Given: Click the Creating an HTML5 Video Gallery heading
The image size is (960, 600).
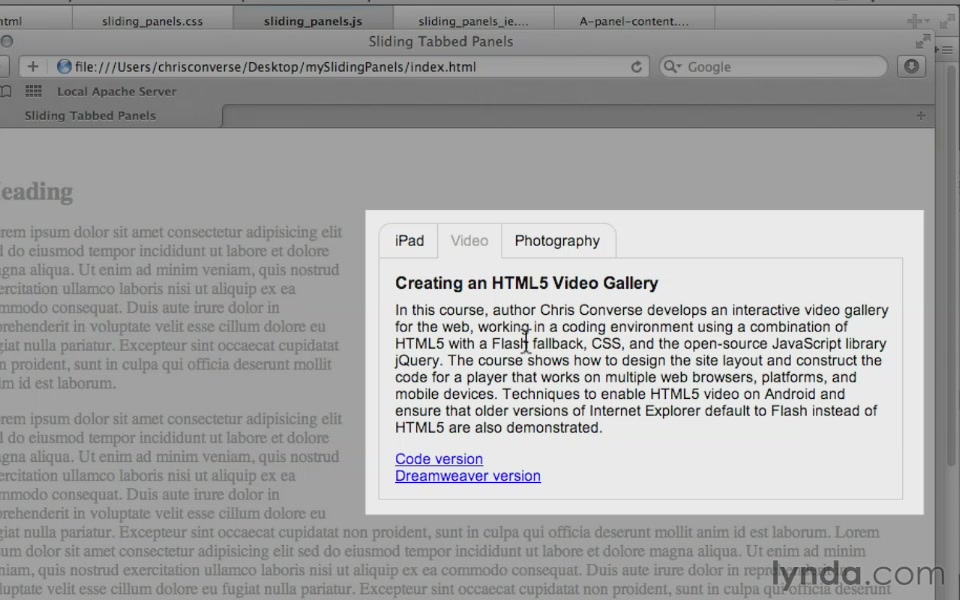Looking at the screenshot, I should click(527, 283).
